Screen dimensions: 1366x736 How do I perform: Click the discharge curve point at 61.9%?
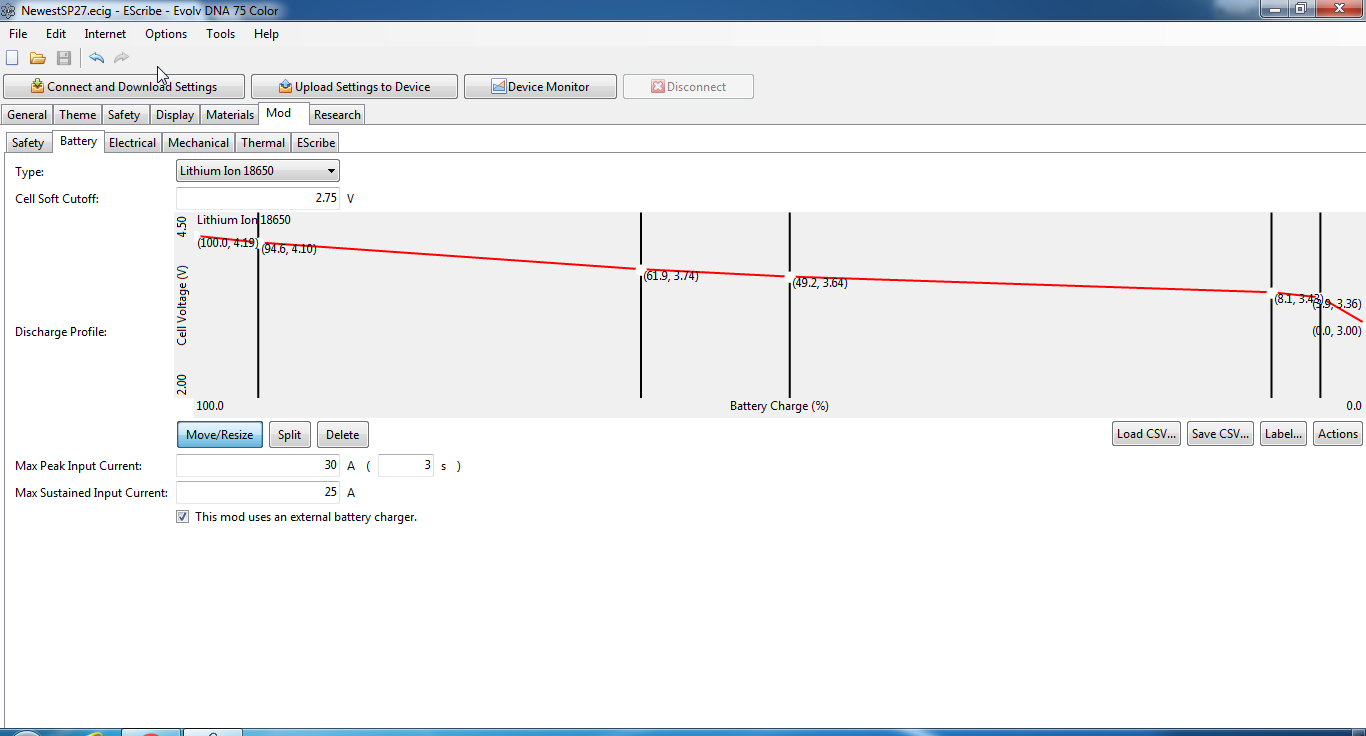coord(640,268)
